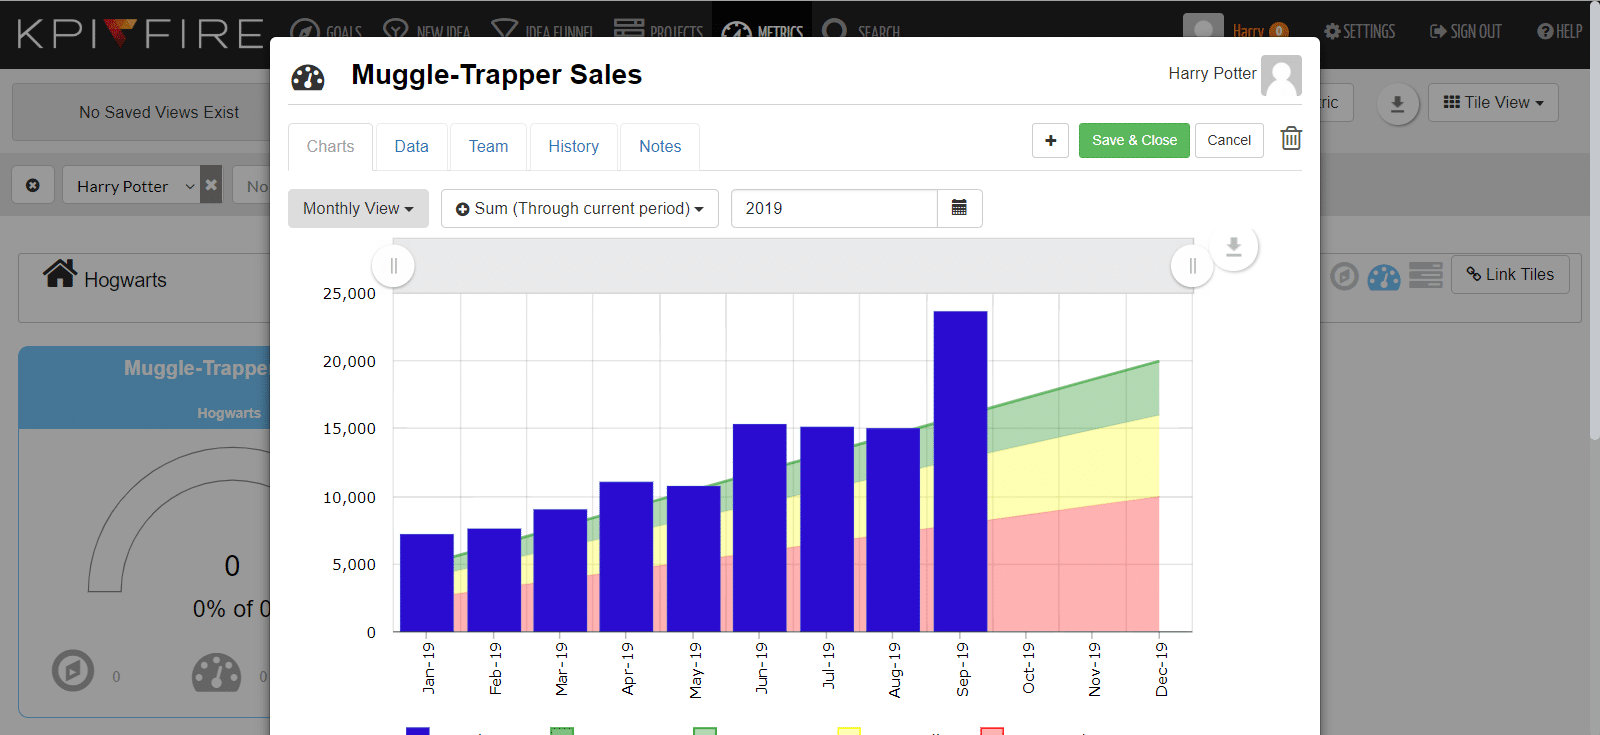Click the left chart range slider handle
The image size is (1600, 735).
393,266
